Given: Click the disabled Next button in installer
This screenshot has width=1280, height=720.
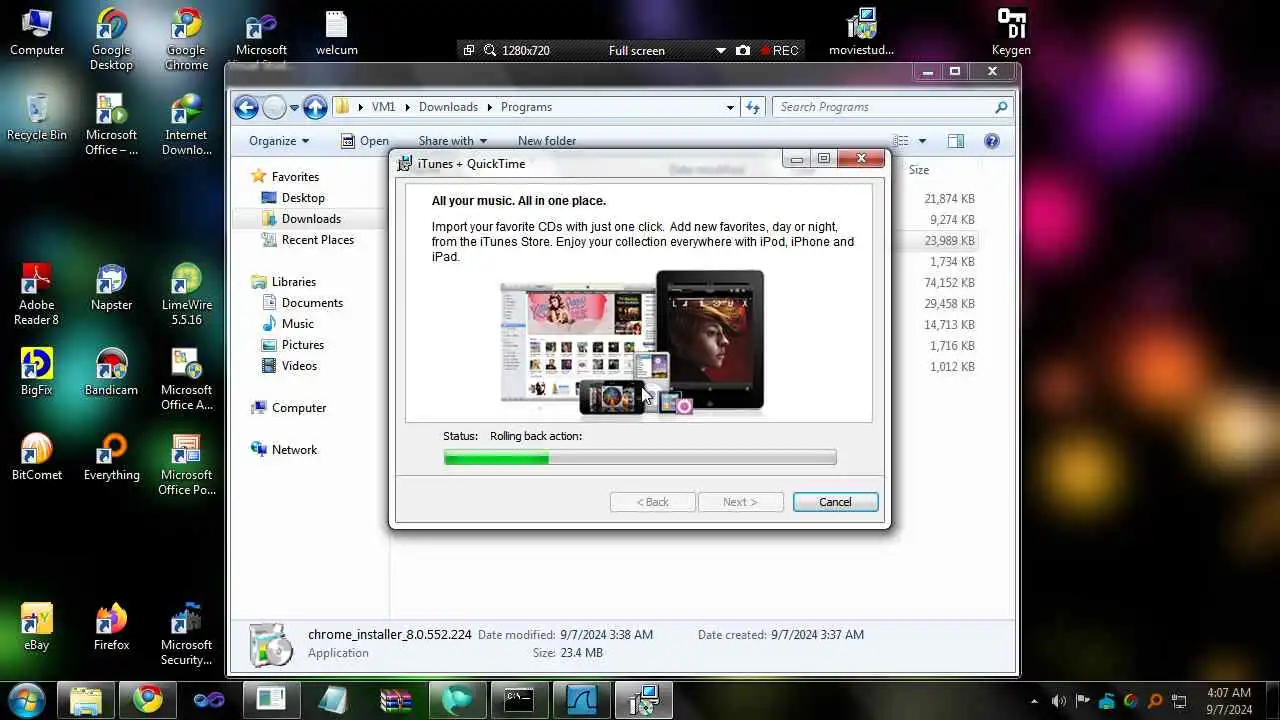Looking at the screenshot, I should (740, 502).
